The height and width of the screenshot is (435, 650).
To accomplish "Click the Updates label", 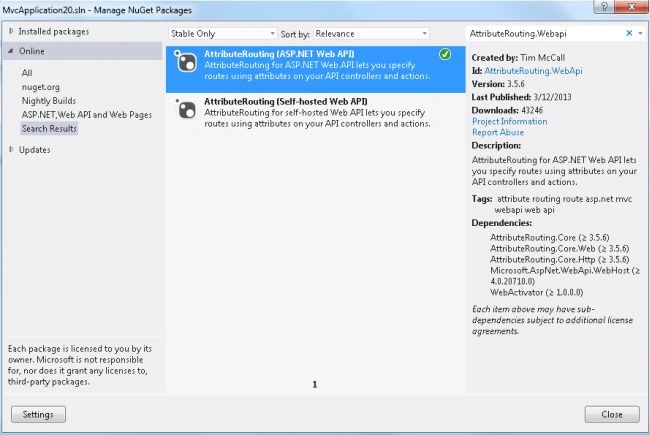I will tap(34, 150).
